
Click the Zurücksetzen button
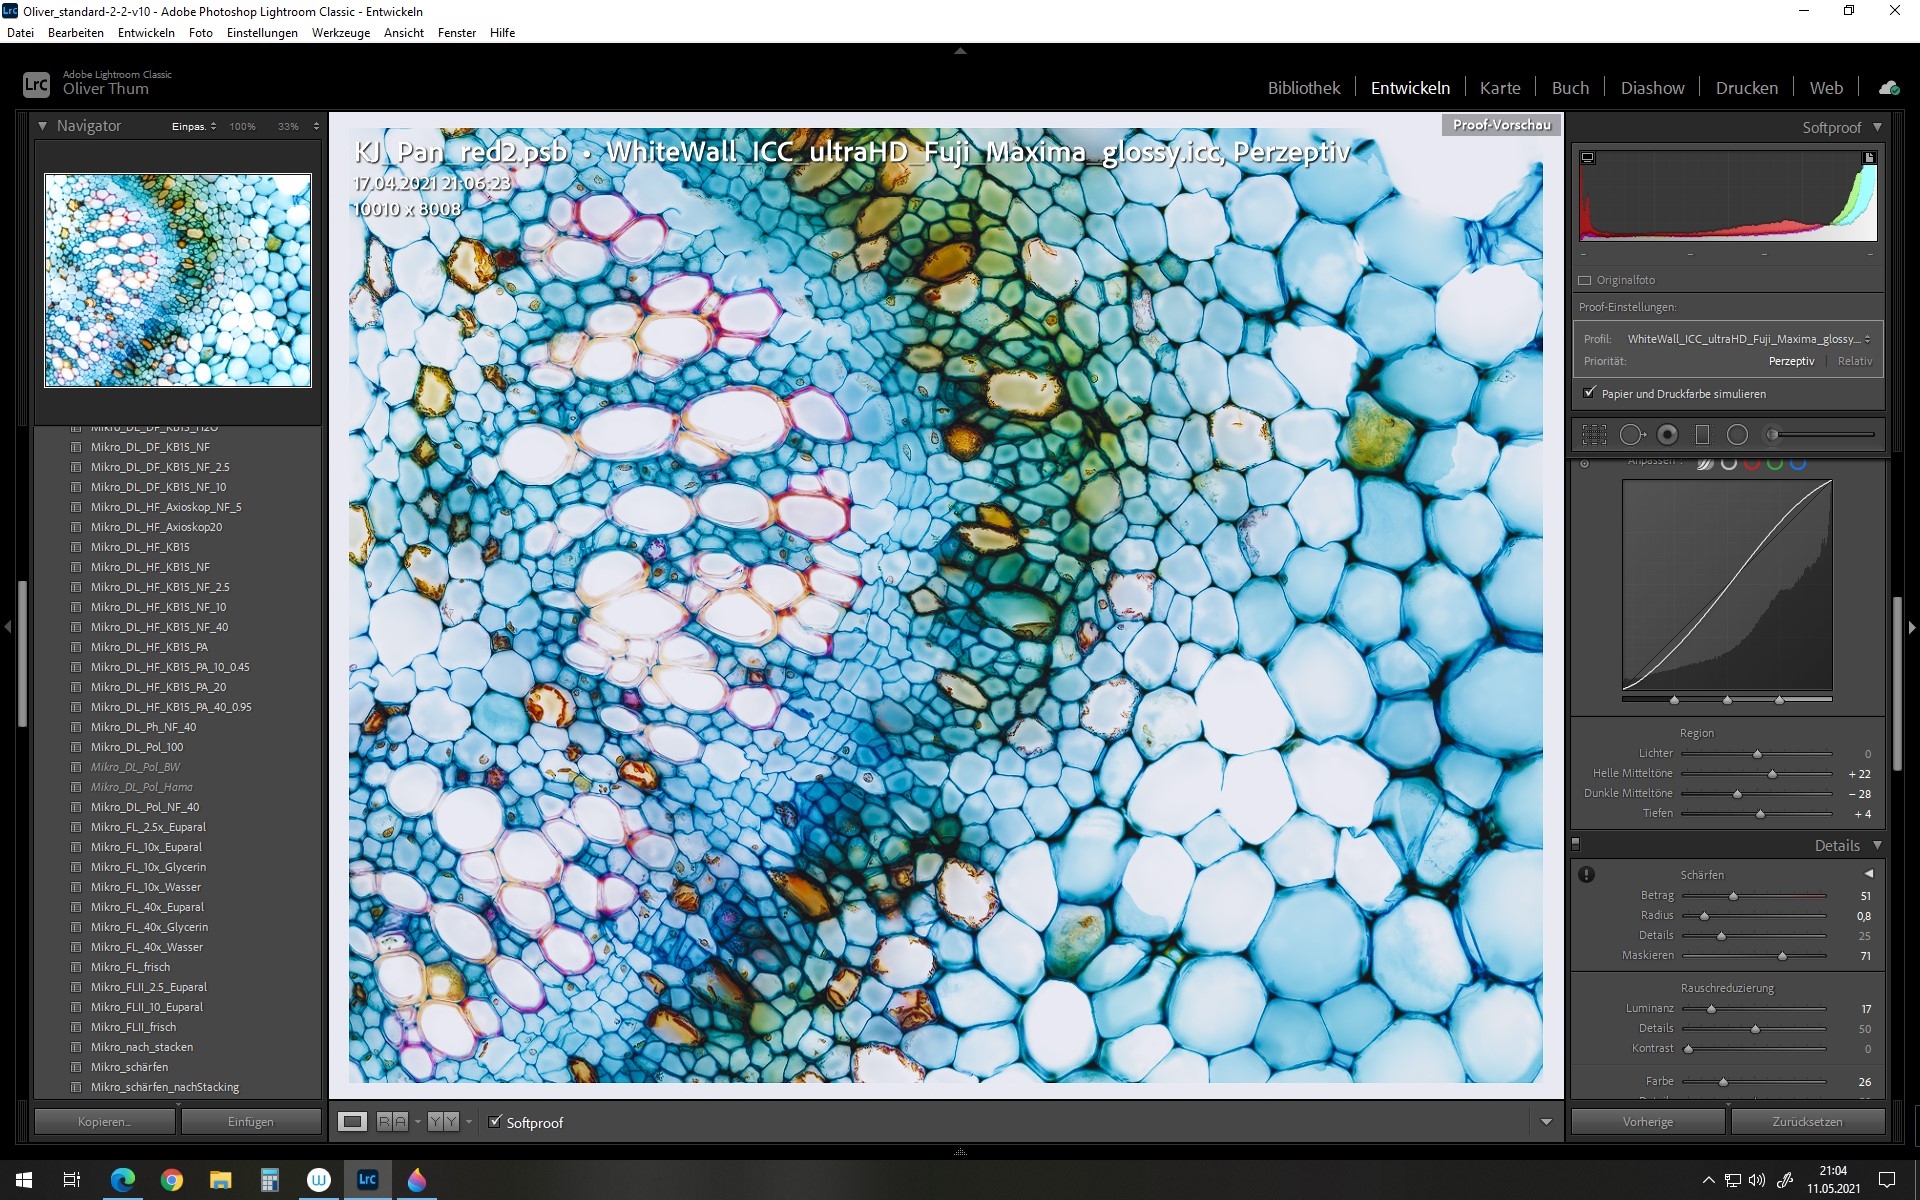[x=1807, y=1122]
